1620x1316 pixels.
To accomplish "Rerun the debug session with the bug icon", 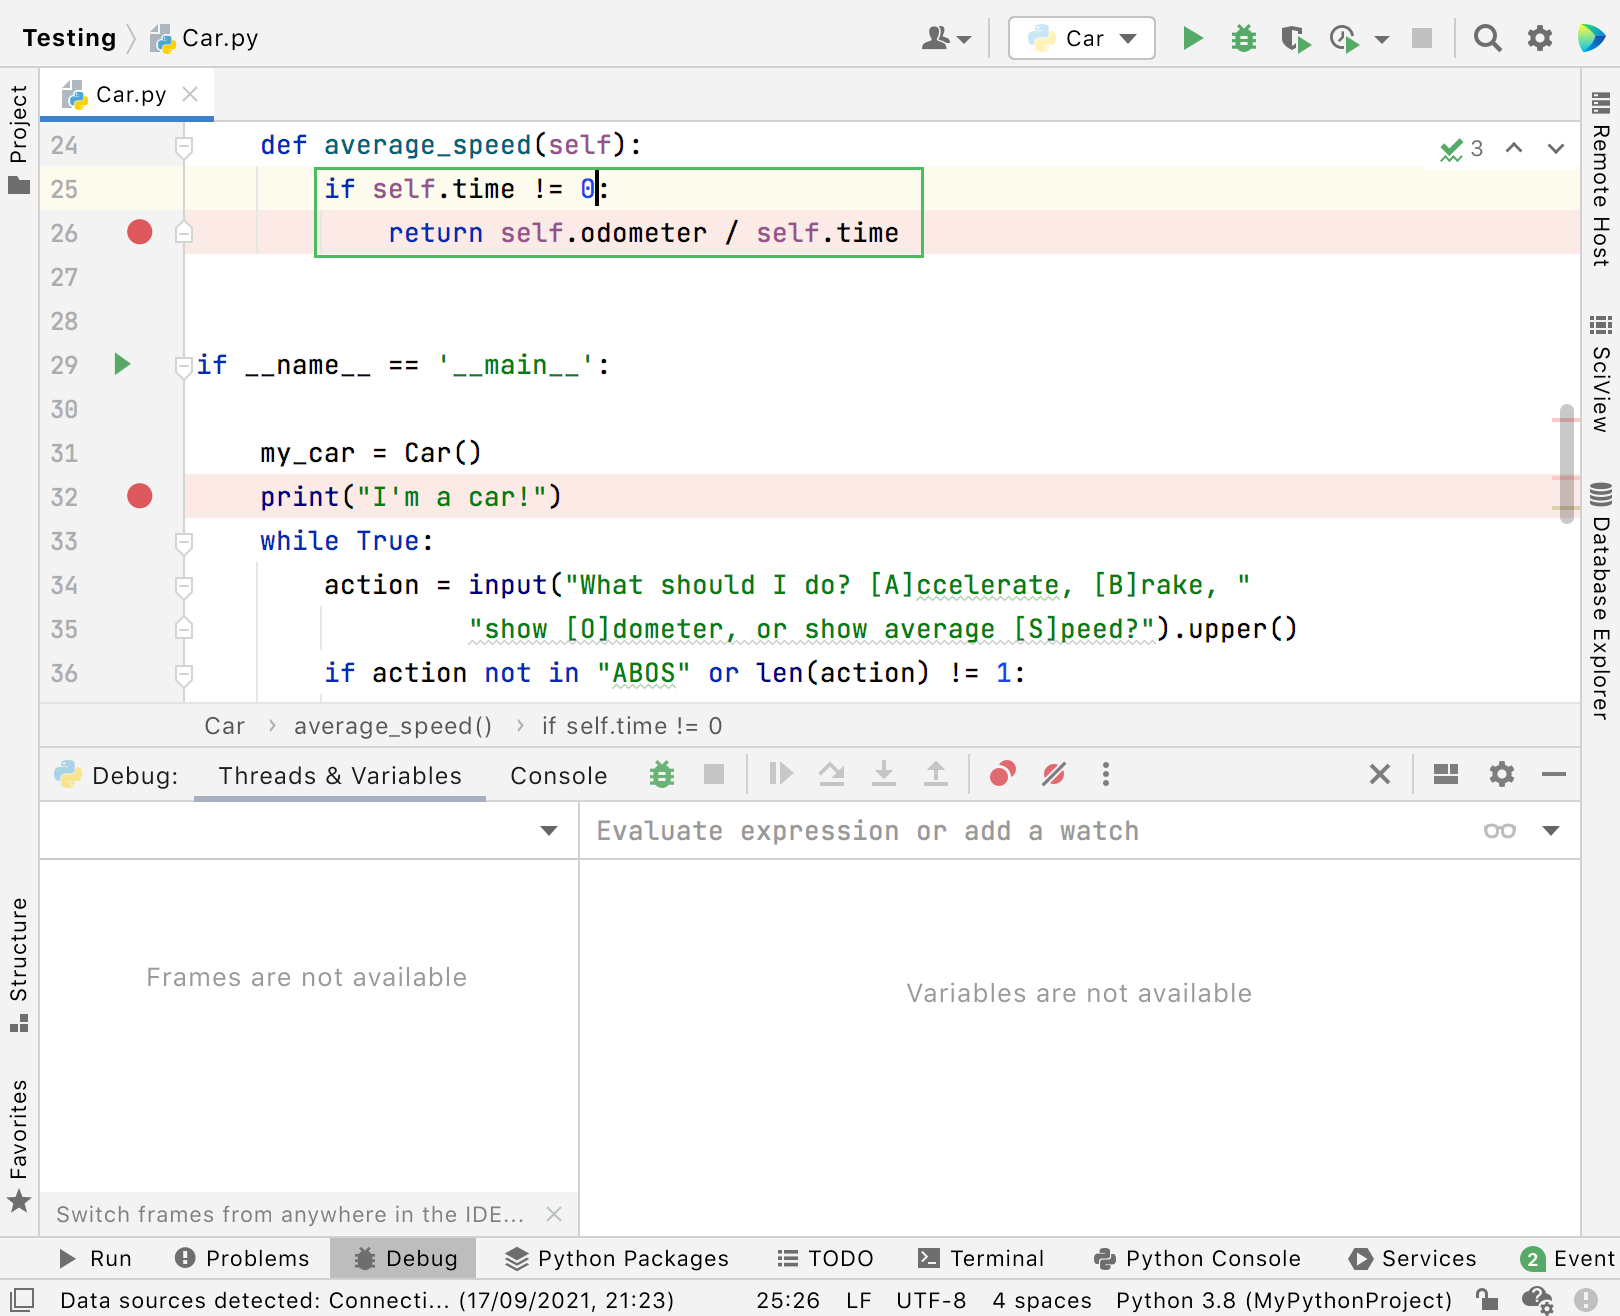I will coord(661,774).
